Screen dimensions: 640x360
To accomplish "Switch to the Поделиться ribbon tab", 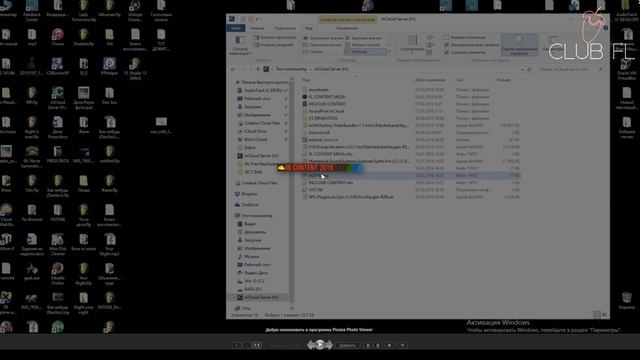I will 284,28.
